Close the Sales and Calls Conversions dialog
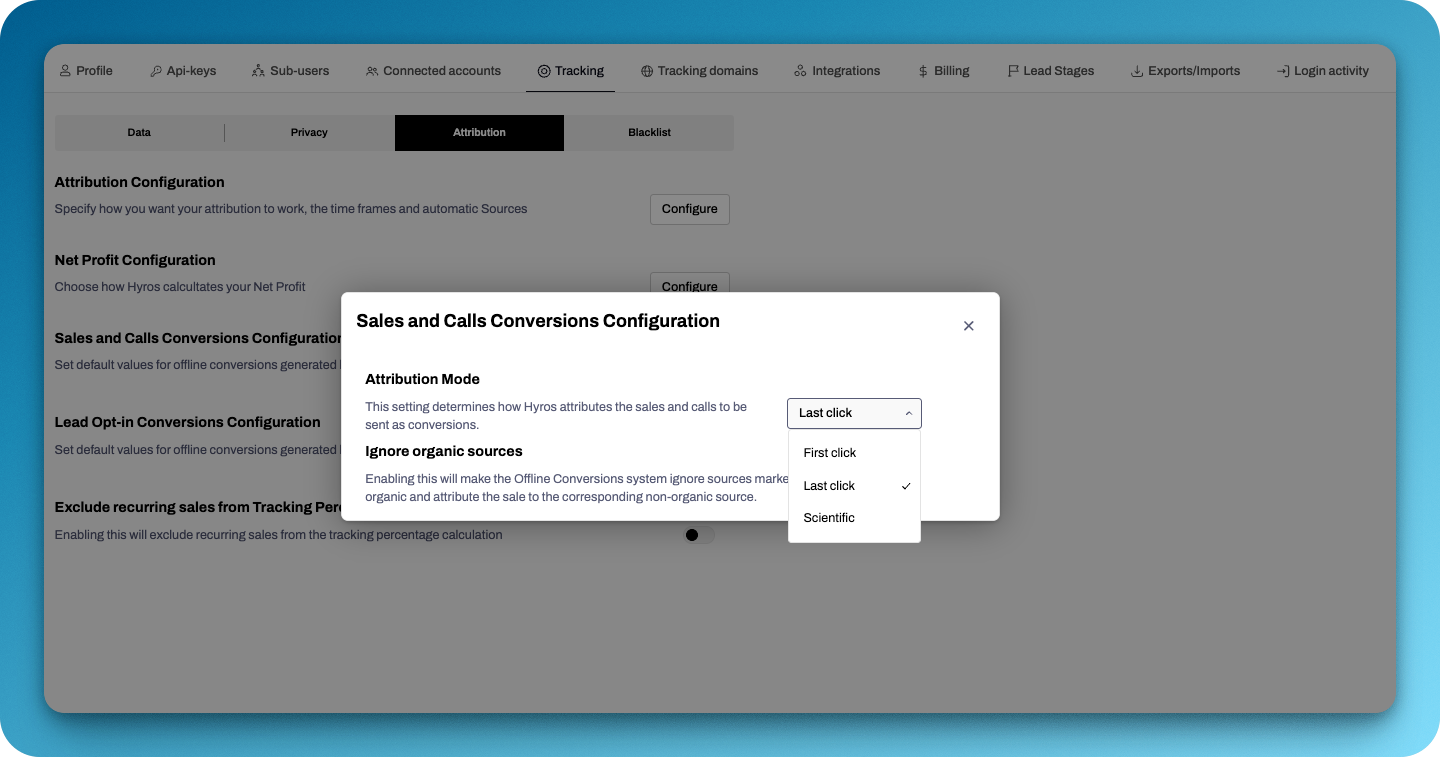1440x757 pixels. [x=968, y=326]
